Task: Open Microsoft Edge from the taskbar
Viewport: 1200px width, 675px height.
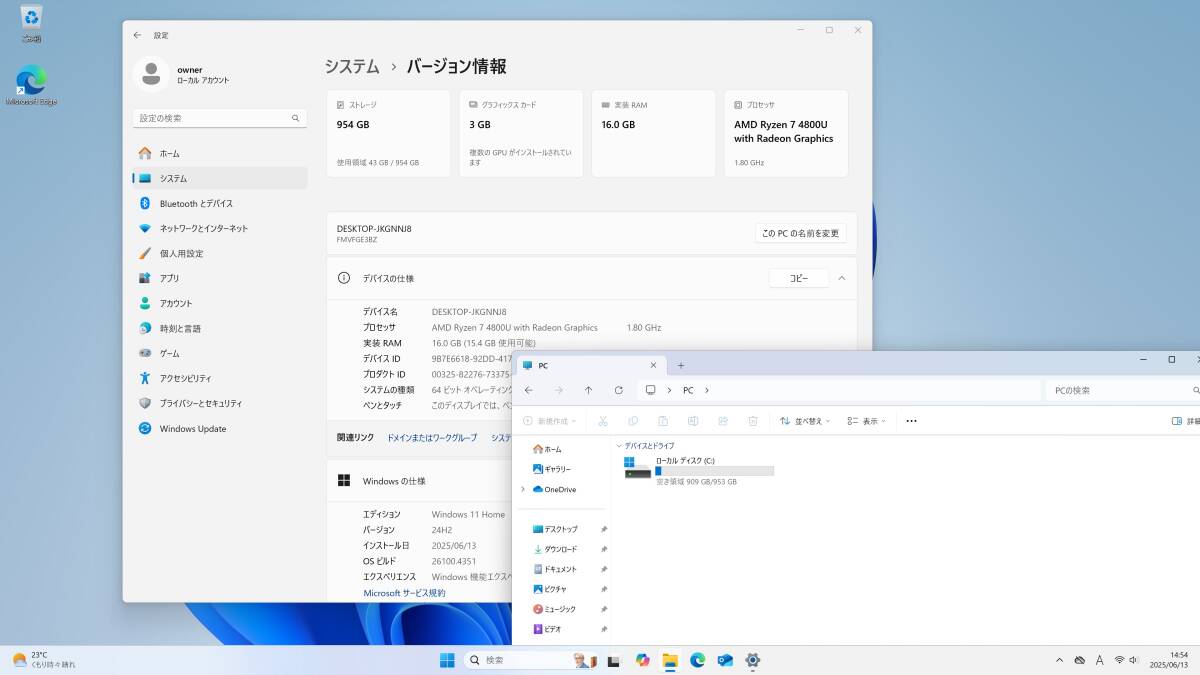Action: coord(696,660)
